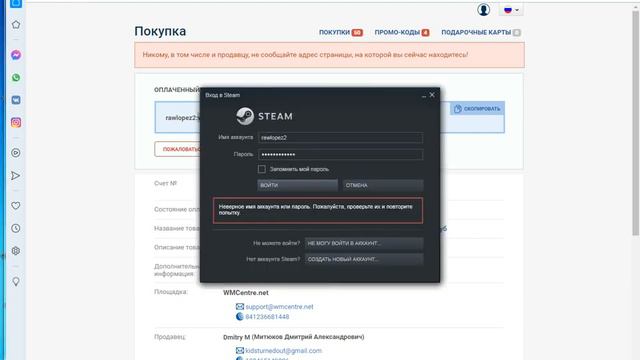Image resolution: width=640 pixels, height=360 pixels.
Task: Toggle Запомнить мой пароль checkbox
Action: tap(262, 169)
